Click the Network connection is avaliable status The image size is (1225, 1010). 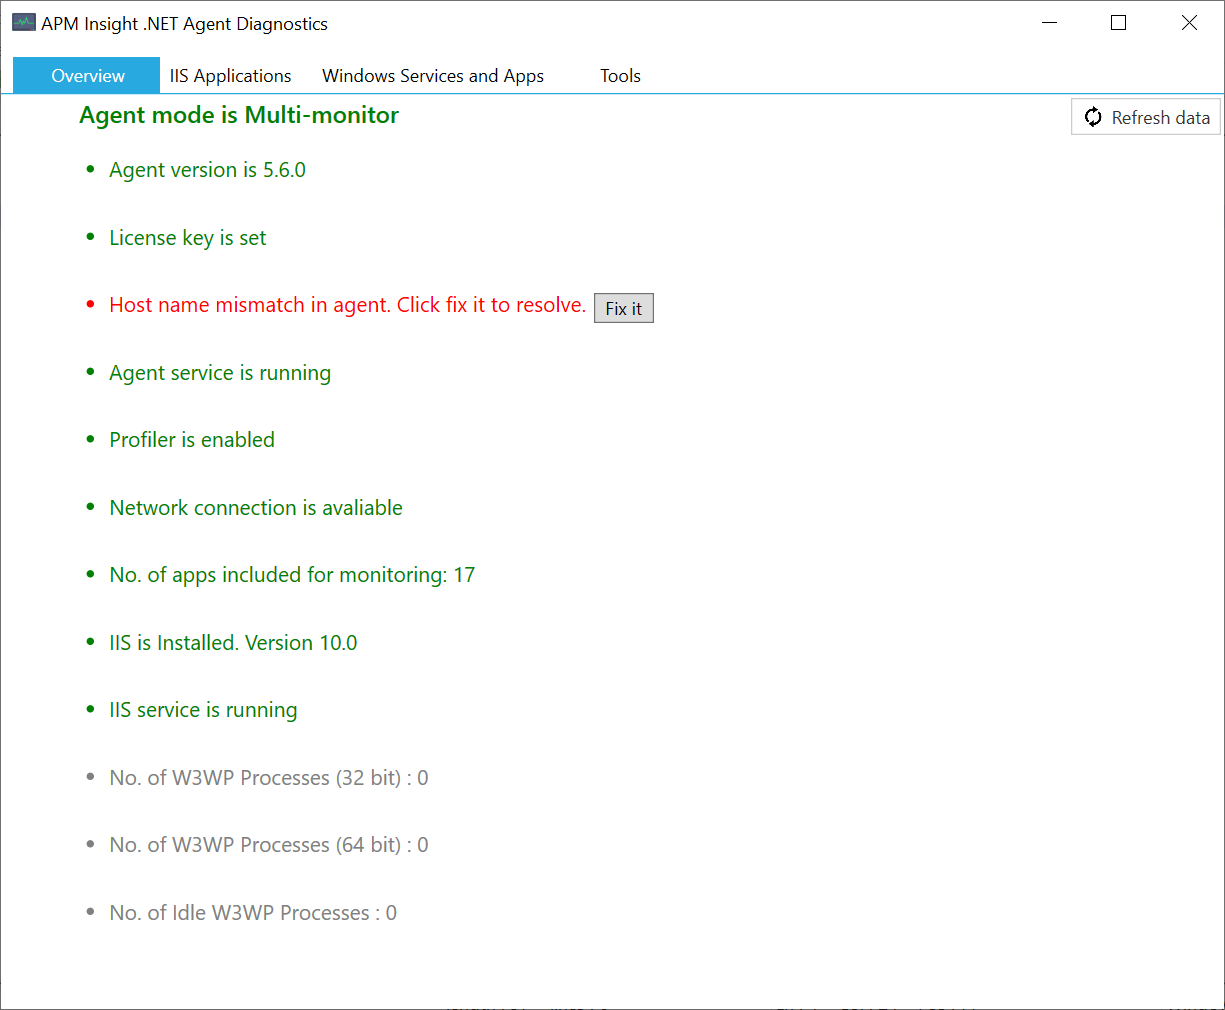(256, 508)
